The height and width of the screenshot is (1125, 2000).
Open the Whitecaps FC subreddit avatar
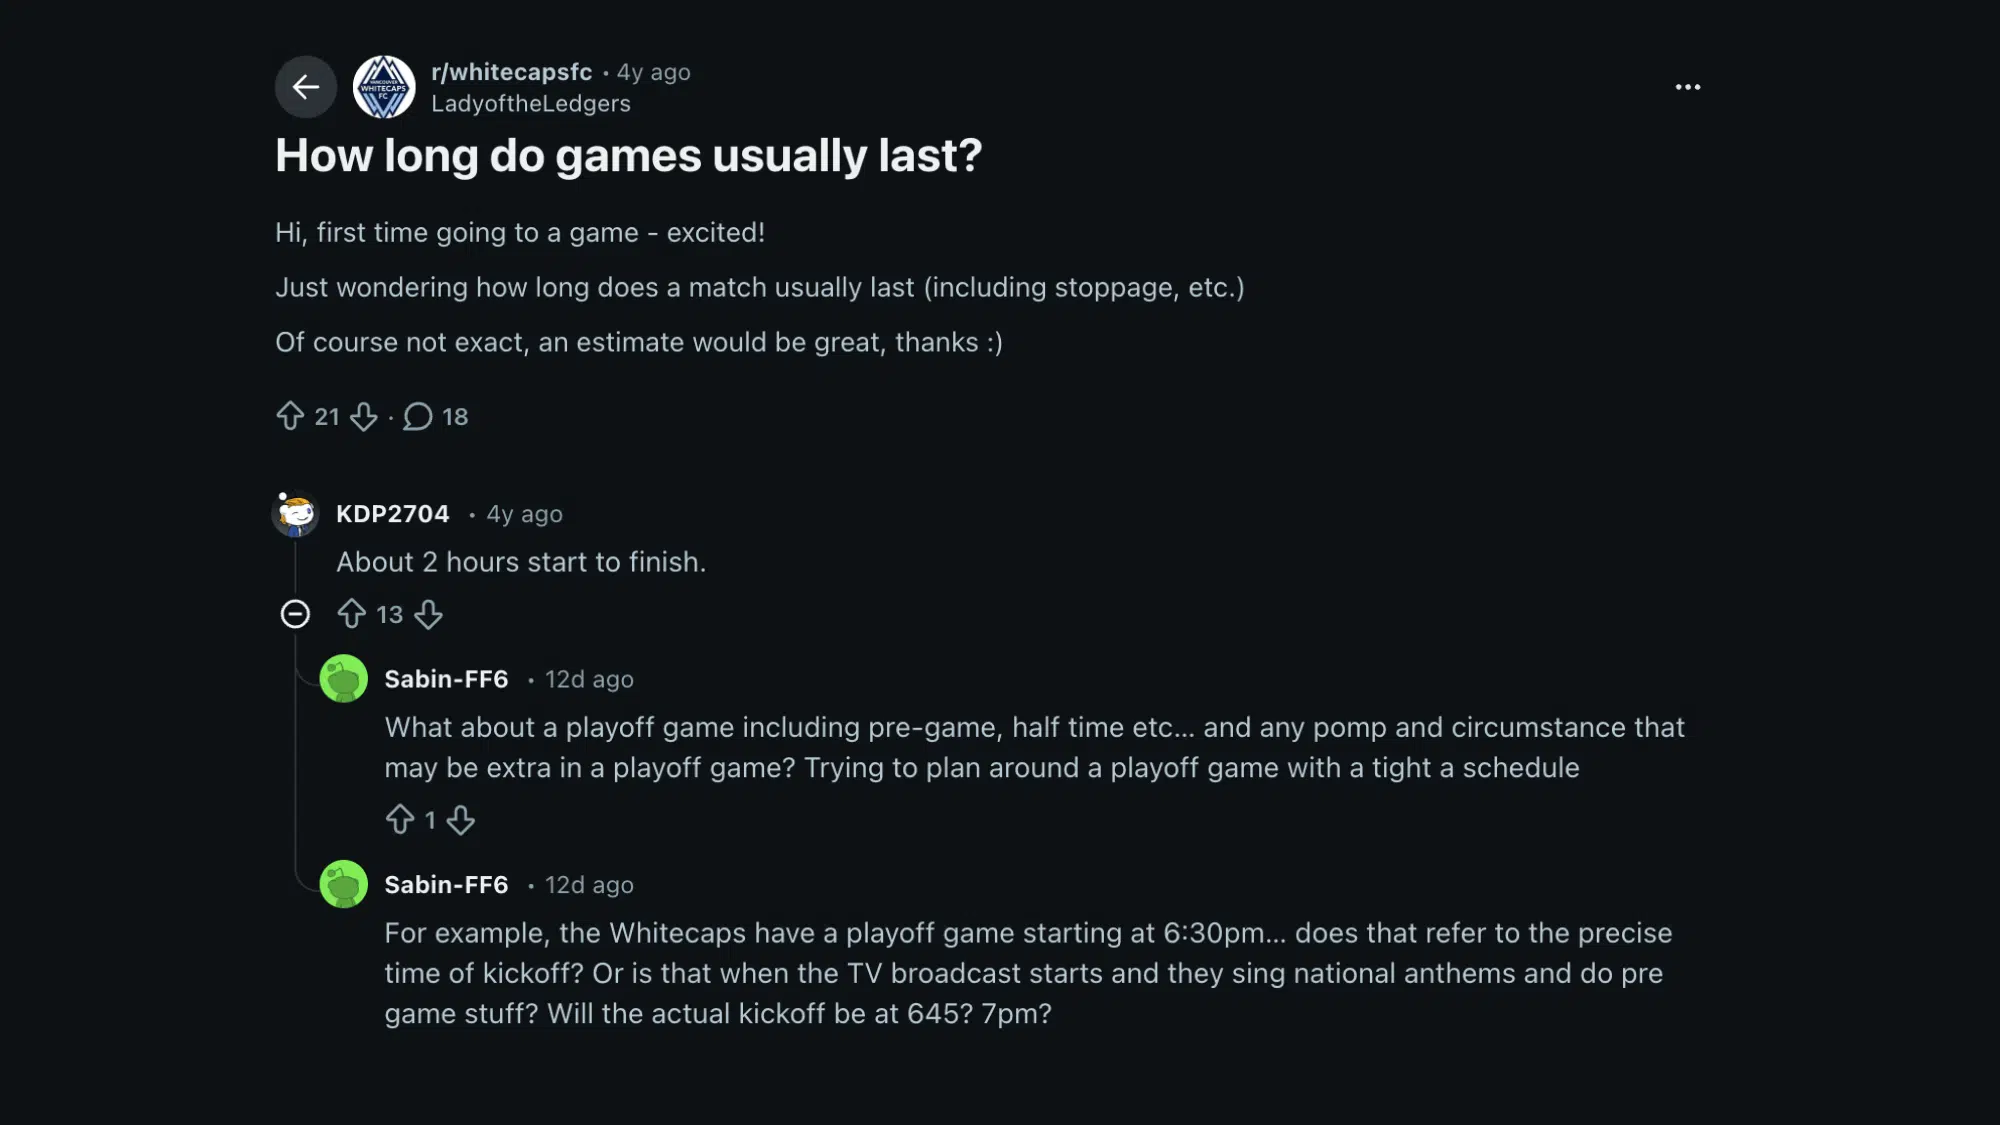click(x=384, y=87)
